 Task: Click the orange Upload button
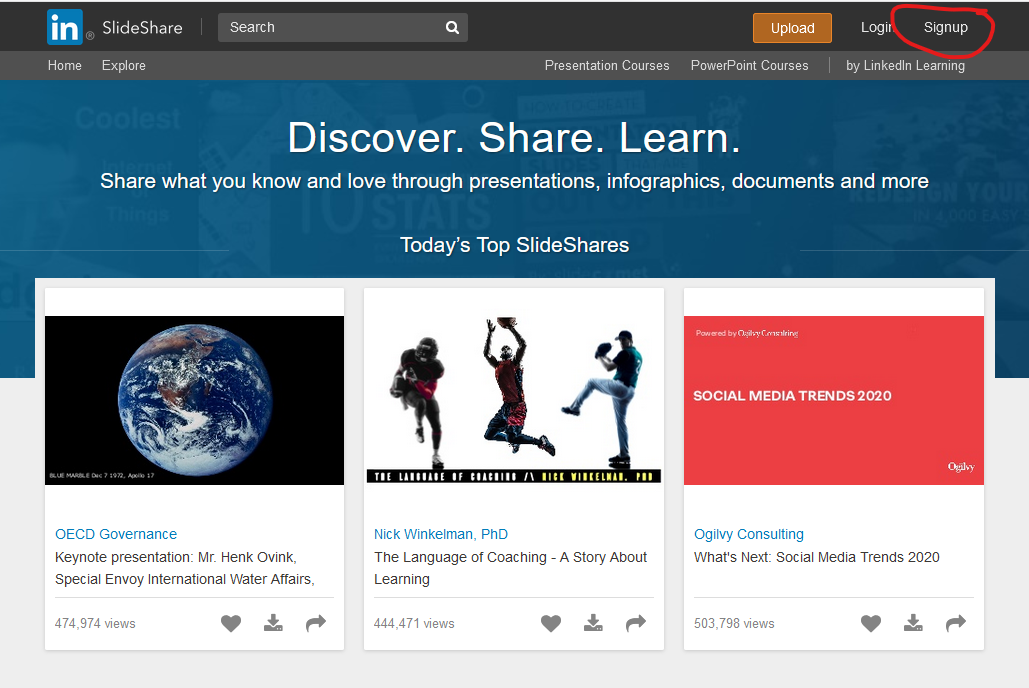click(792, 28)
